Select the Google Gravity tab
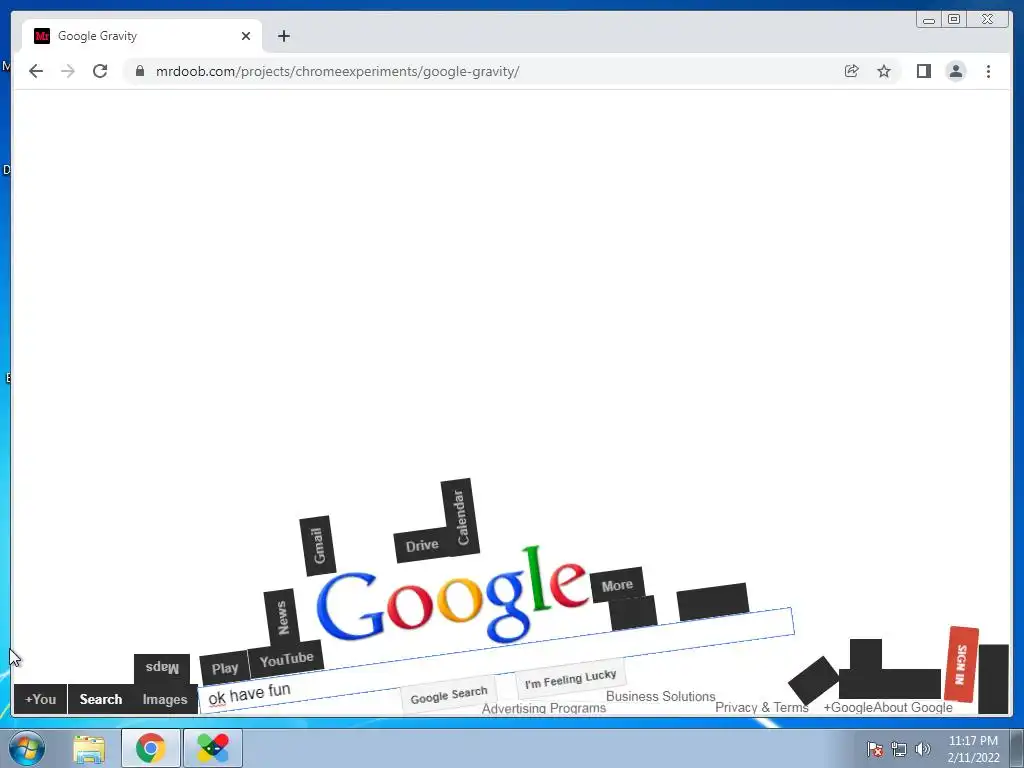The height and width of the screenshot is (768, 1024). click(142, 36)
